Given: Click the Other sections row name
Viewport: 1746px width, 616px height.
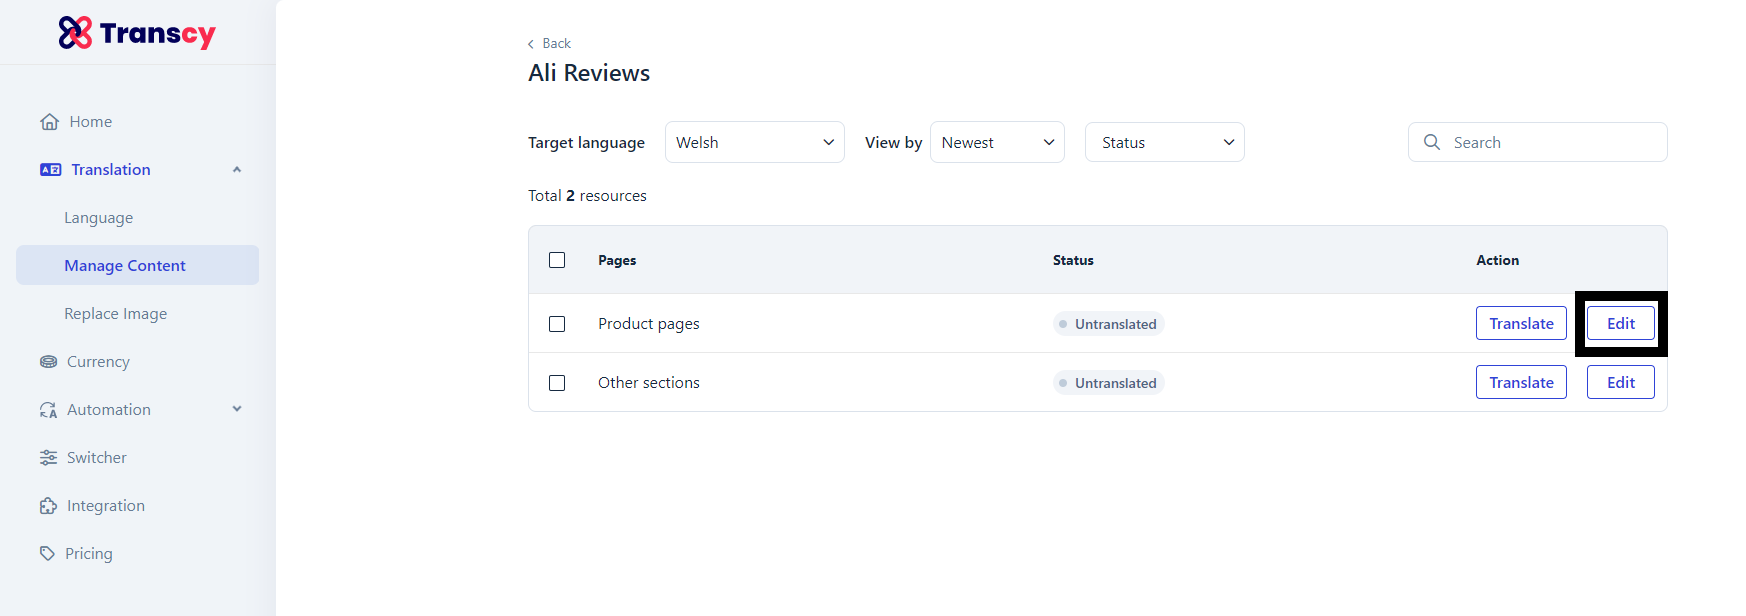Looking at the screenshot, I should [x=649, y=383].
